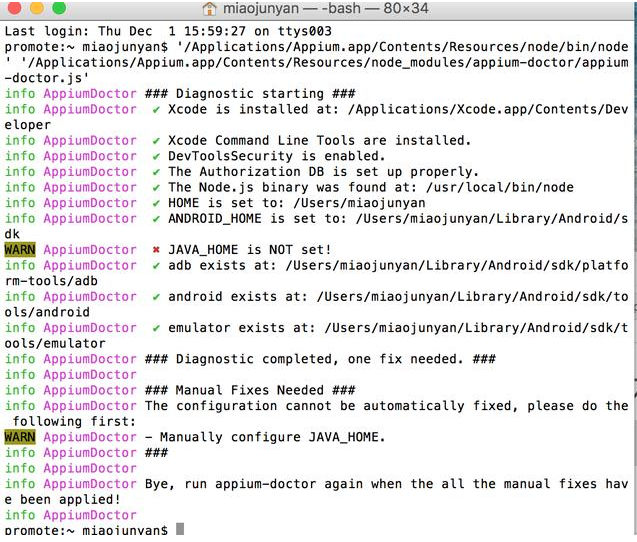This screenshot has height=542, width=637.
Task: Click the checkmark beside adb exists line
Action: (156, 265)
